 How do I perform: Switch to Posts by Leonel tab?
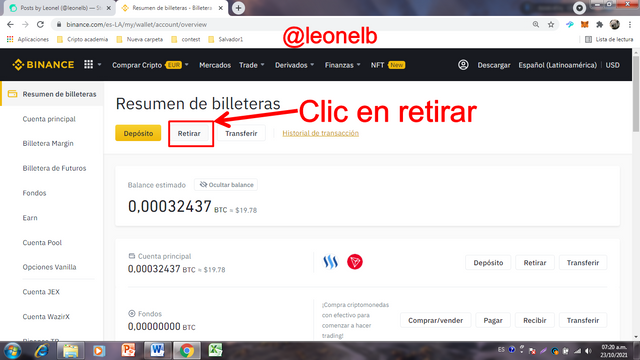pyautogui.click(x=60, y=8)
